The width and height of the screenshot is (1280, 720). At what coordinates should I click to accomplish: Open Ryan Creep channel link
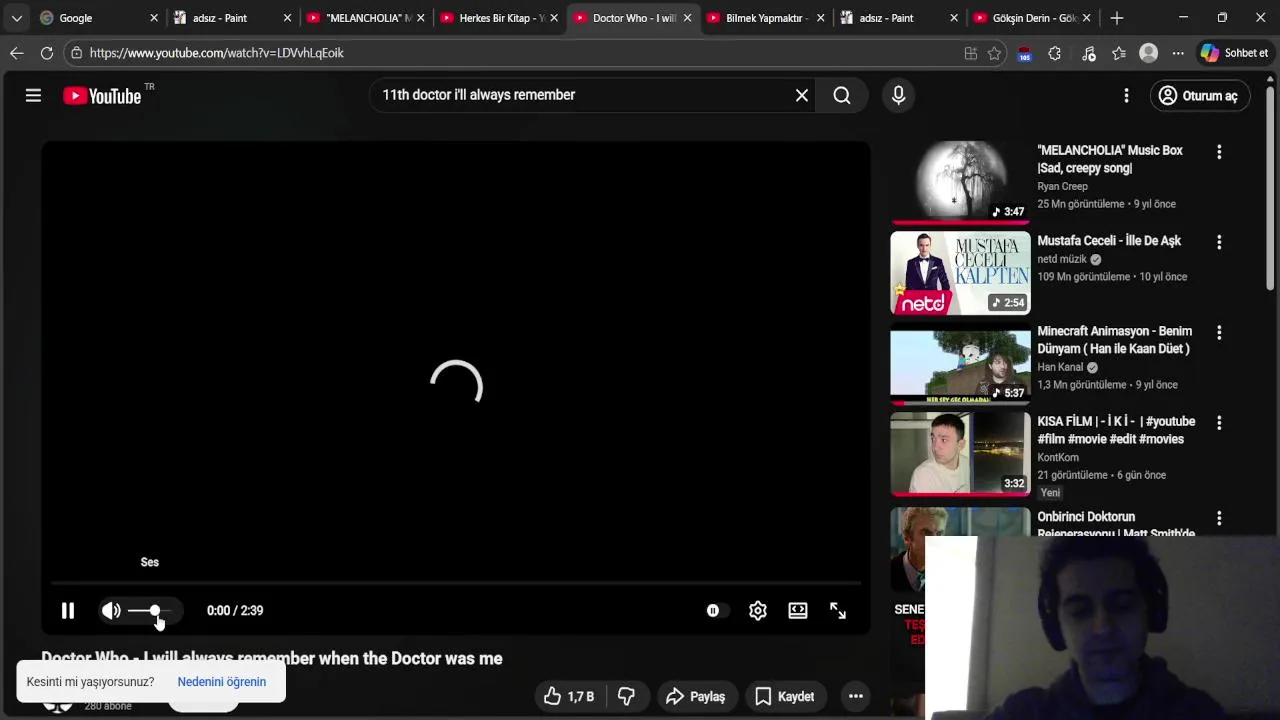1062,186
